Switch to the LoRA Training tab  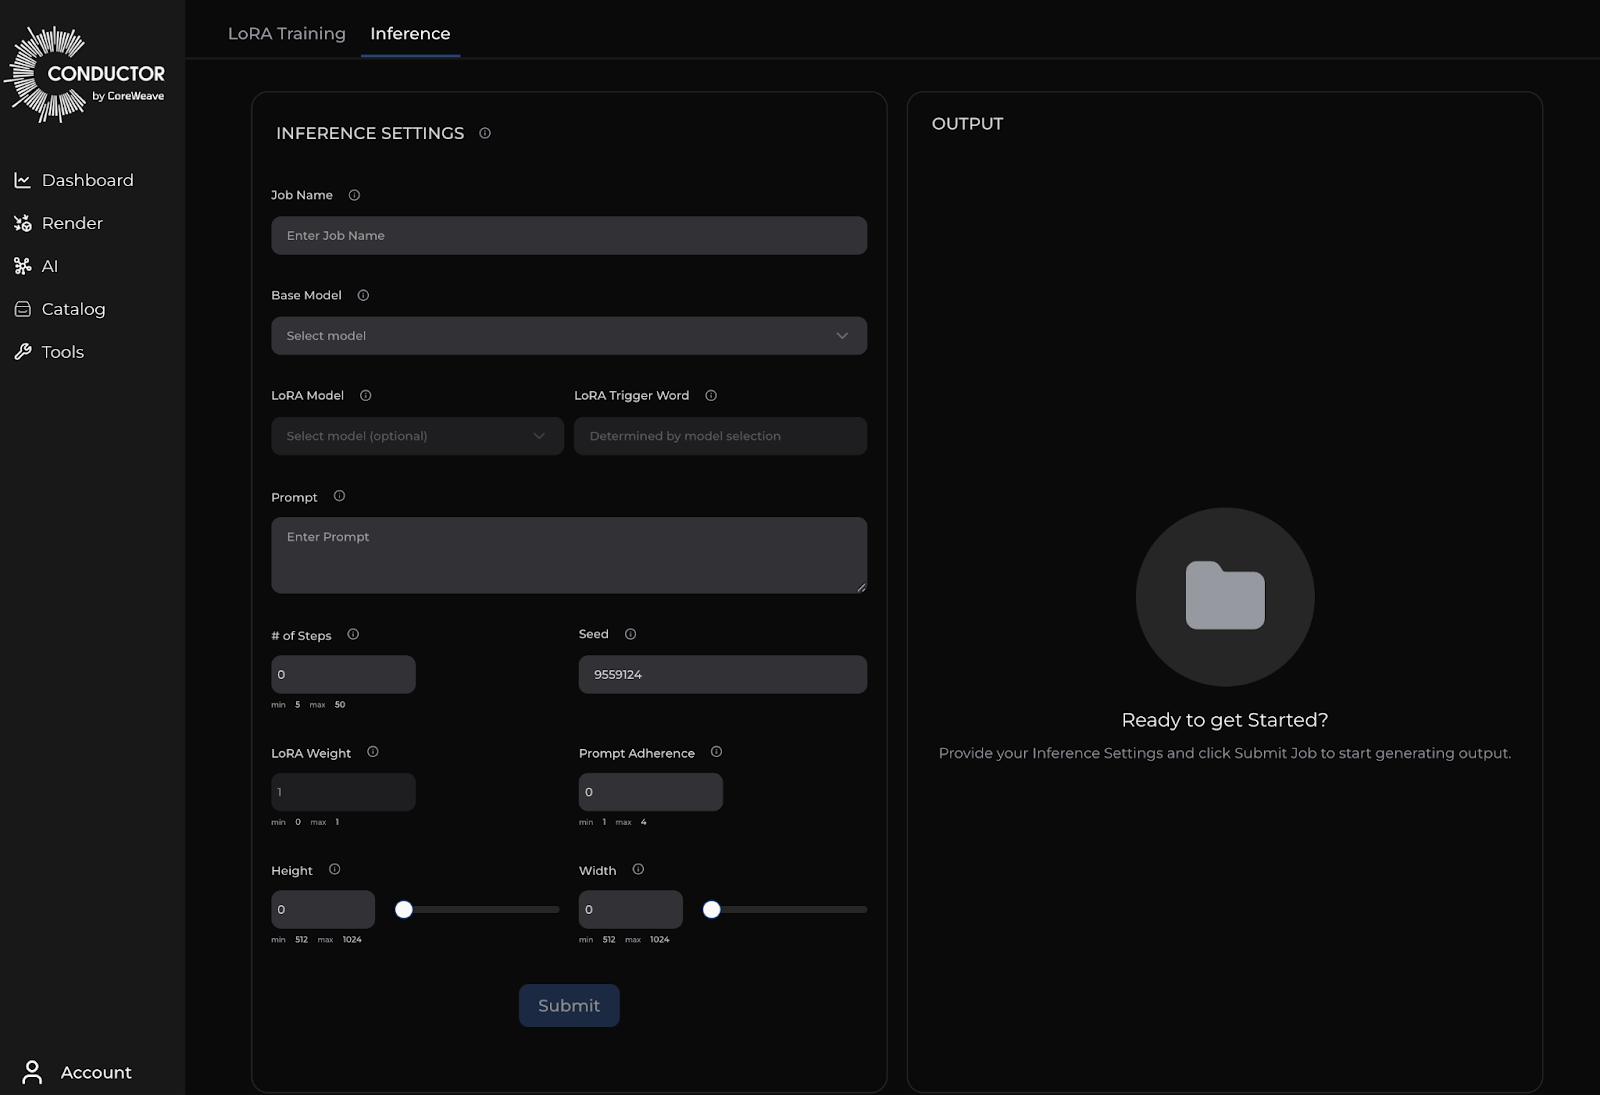[x=286, y=33]
